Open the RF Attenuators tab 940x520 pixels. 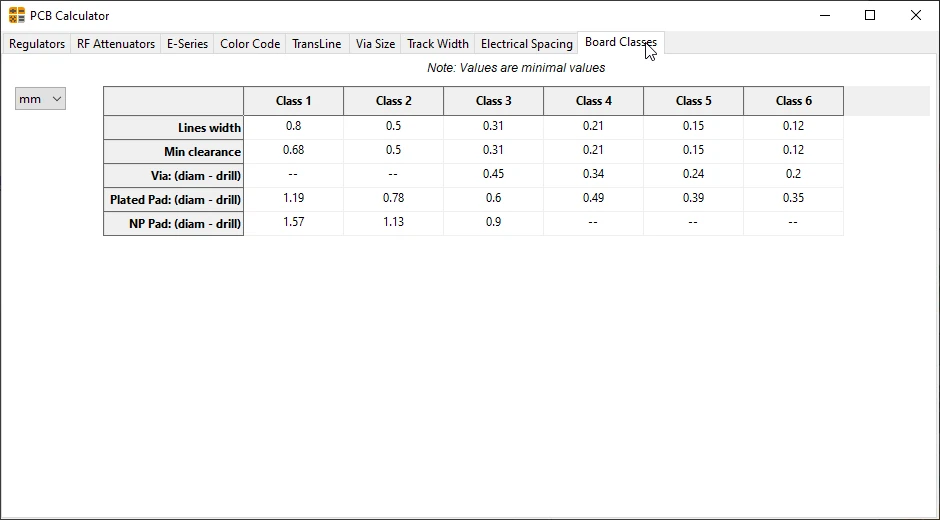click(116, 44)
